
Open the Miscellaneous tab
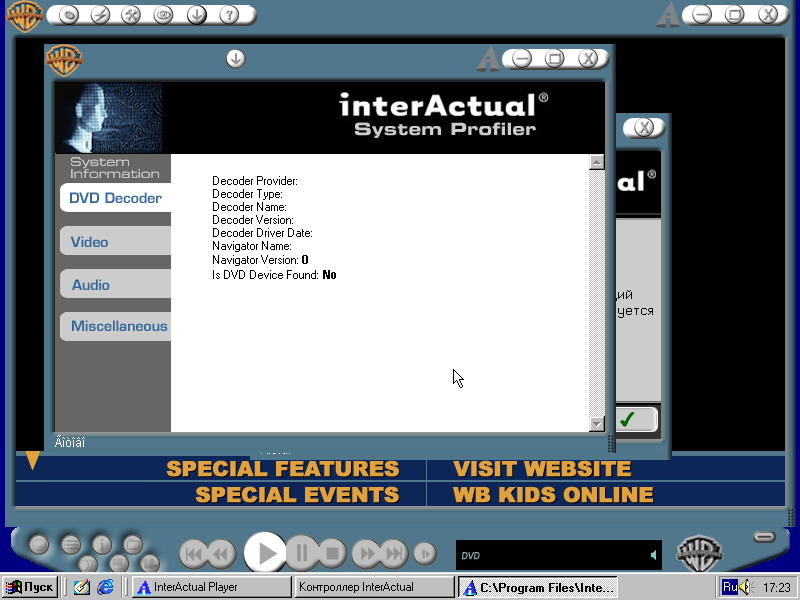click(115, 327)
